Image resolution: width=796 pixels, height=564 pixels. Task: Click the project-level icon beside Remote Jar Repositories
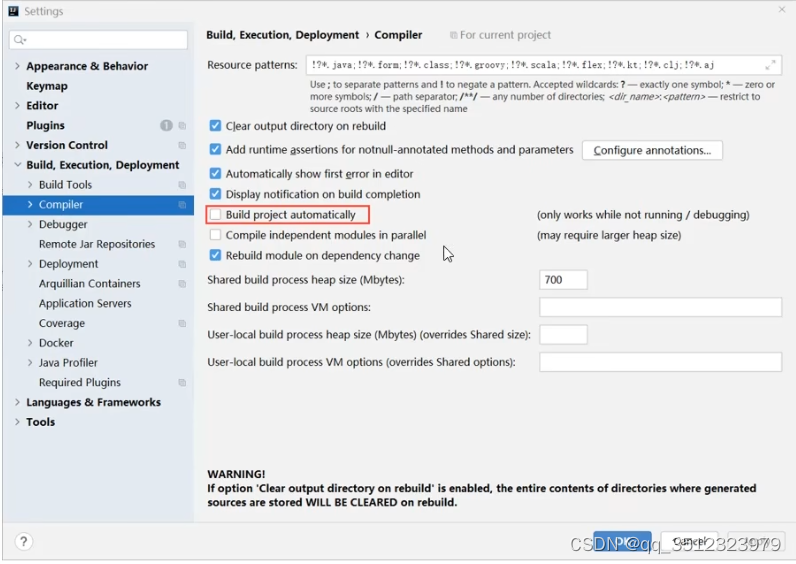point(182,244)
